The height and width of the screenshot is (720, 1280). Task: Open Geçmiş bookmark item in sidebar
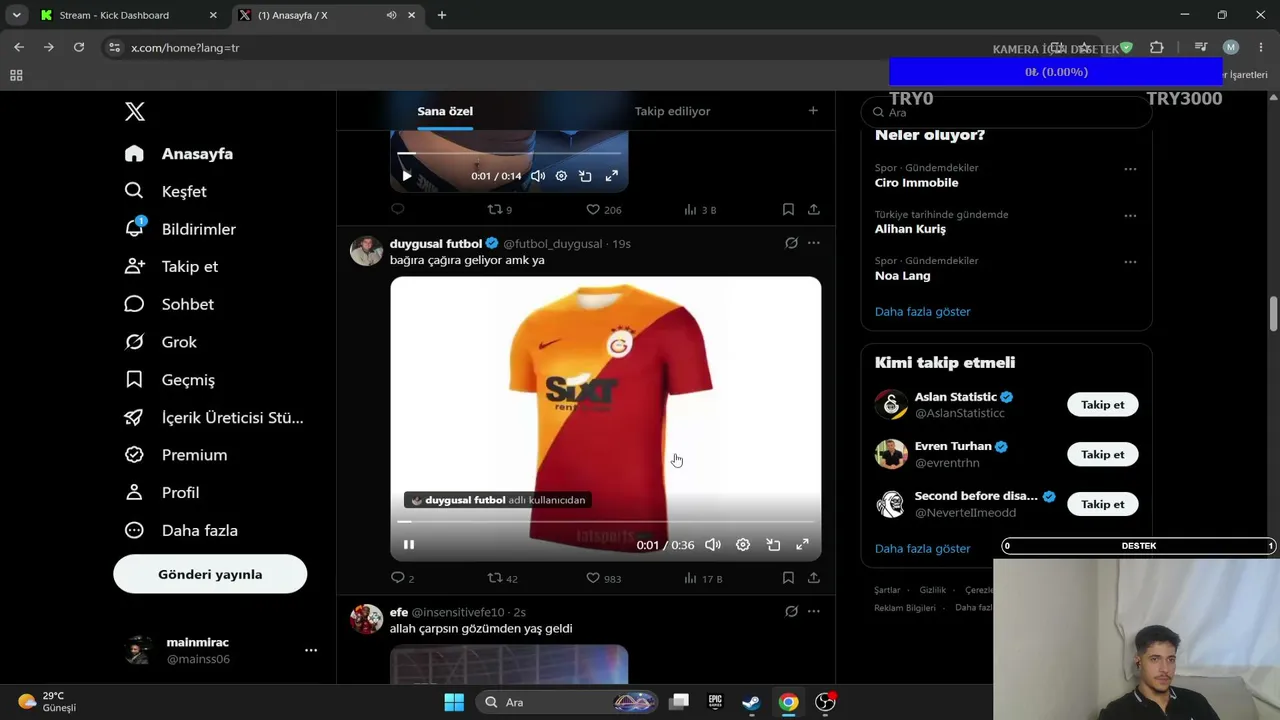[169, 380]
